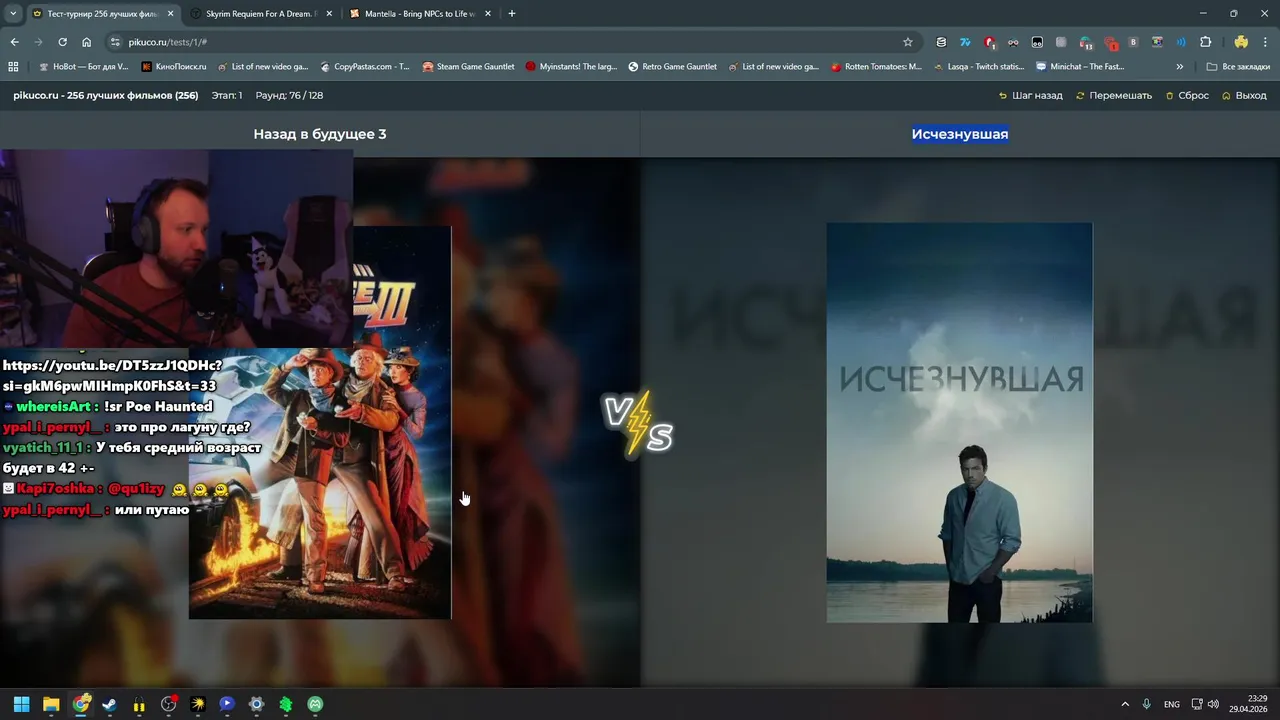Switch to the Skyrim Requiem For A Dream tab
Screen dimensions: 1280x720
[261, 14]
